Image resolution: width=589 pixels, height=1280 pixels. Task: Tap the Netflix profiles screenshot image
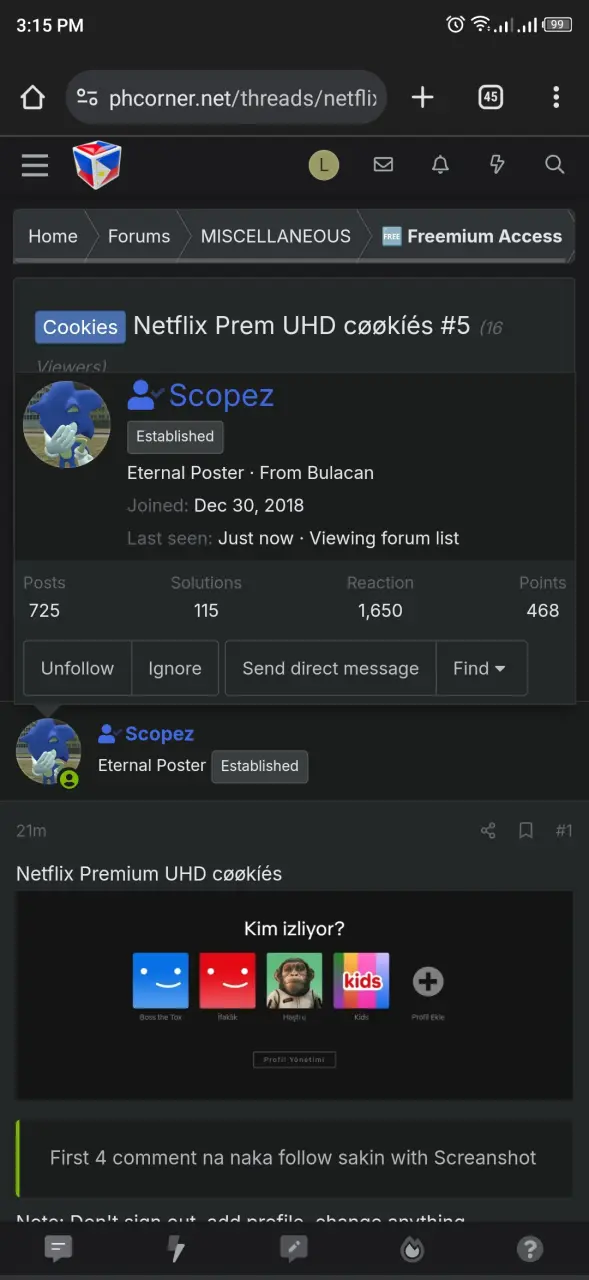click(x=294, y=995)
